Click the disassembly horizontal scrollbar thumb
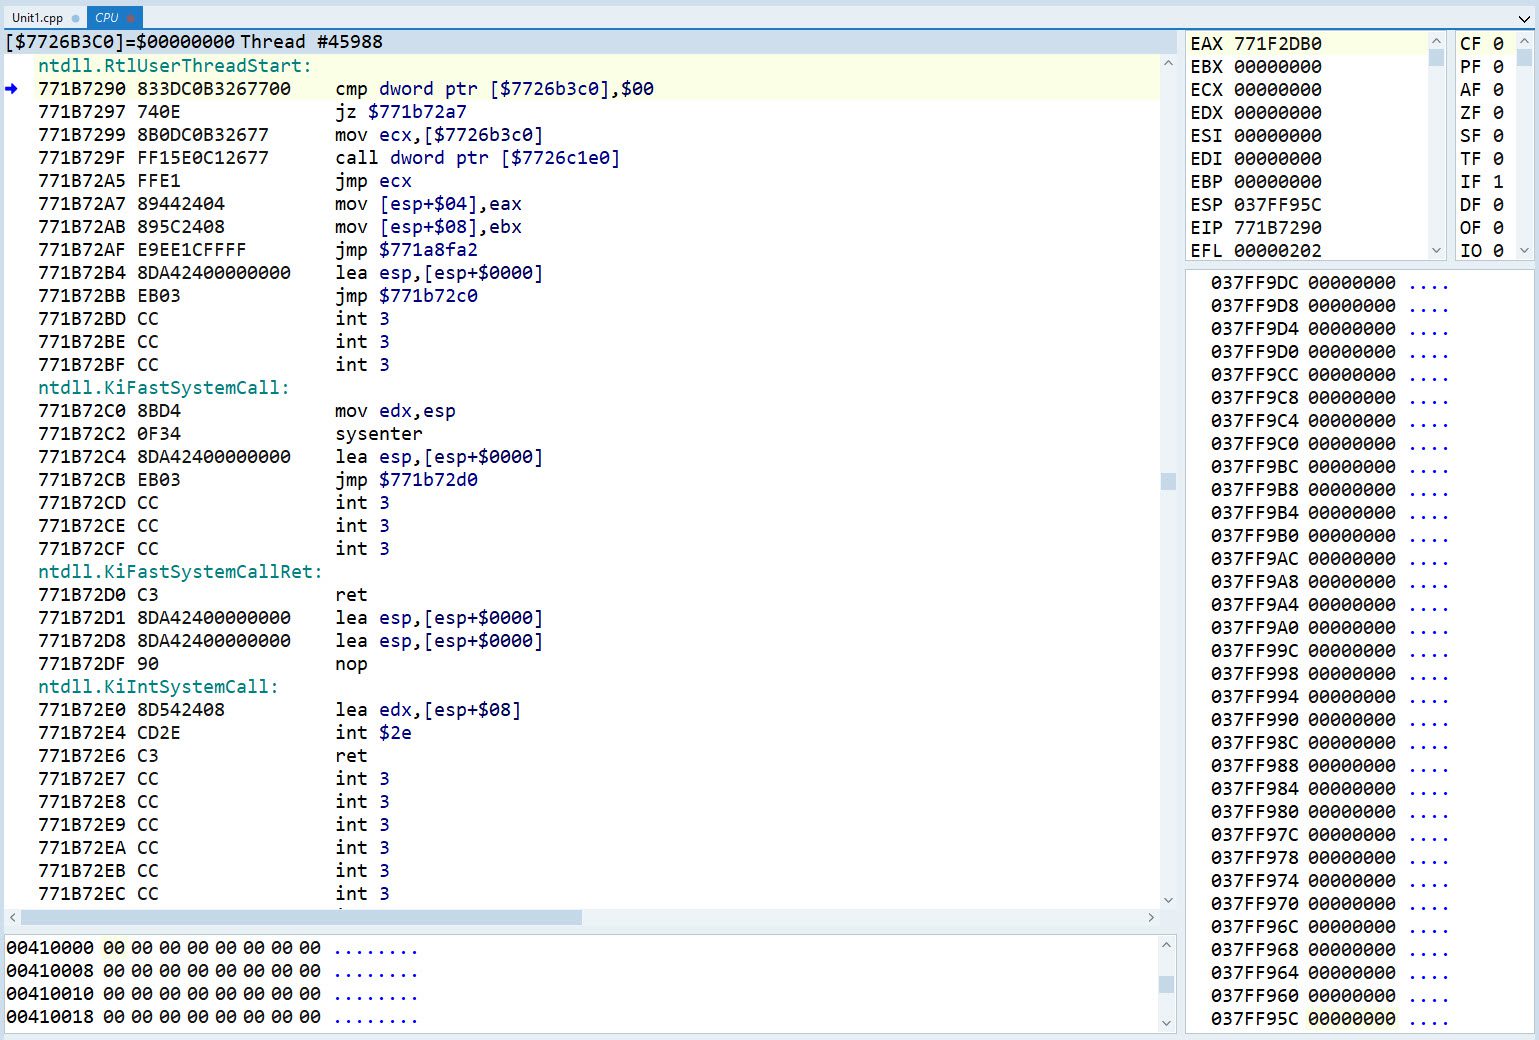This screenshot has width=1539, height=1040. click(x=301, y=917)
